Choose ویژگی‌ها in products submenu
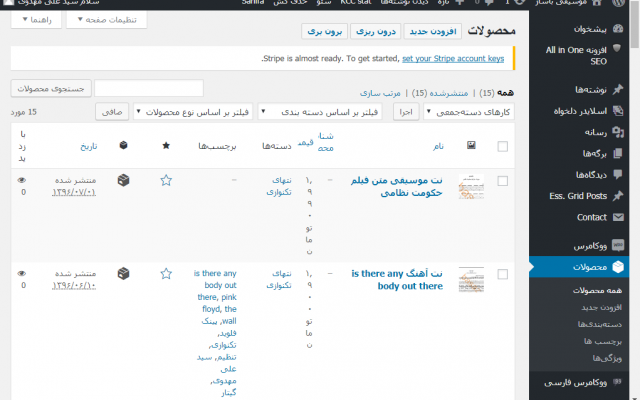This screenshot has width=640, height=400. pyautogui.click(x=607, y=358)
